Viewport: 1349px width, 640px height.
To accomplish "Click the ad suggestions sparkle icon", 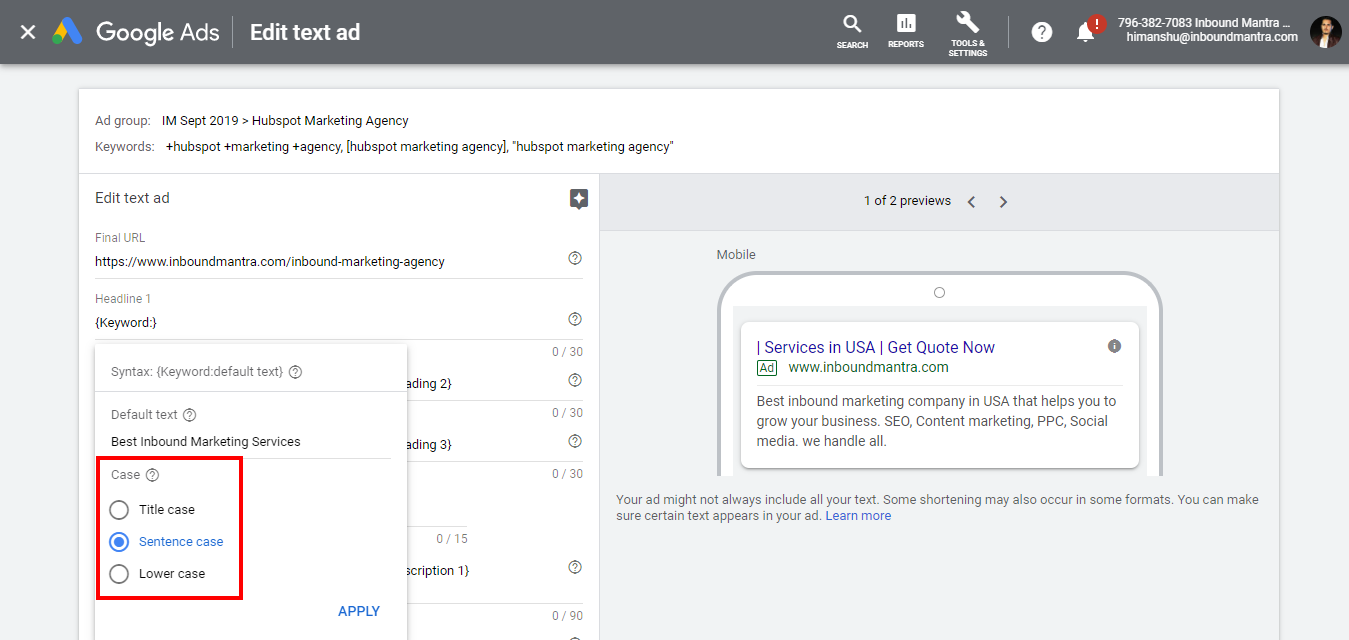I will click(578, 199).
